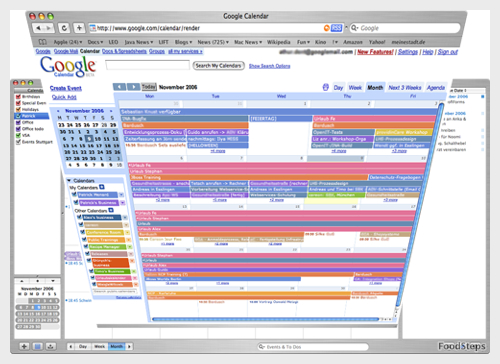Toggle Events Stuttgart calendar checkbox
Image resolution: width=500 pixels, height=364 pixels.
tap(18, 142)
